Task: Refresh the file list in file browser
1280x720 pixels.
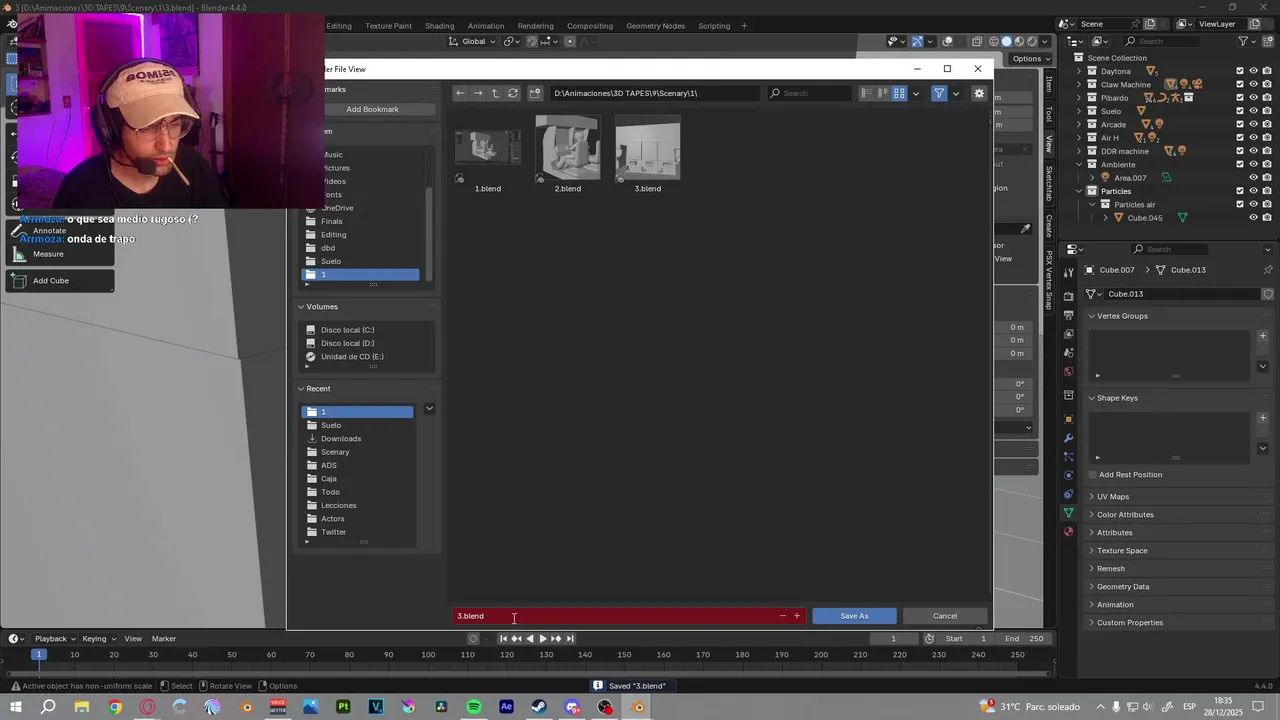Action: [513, 93]
